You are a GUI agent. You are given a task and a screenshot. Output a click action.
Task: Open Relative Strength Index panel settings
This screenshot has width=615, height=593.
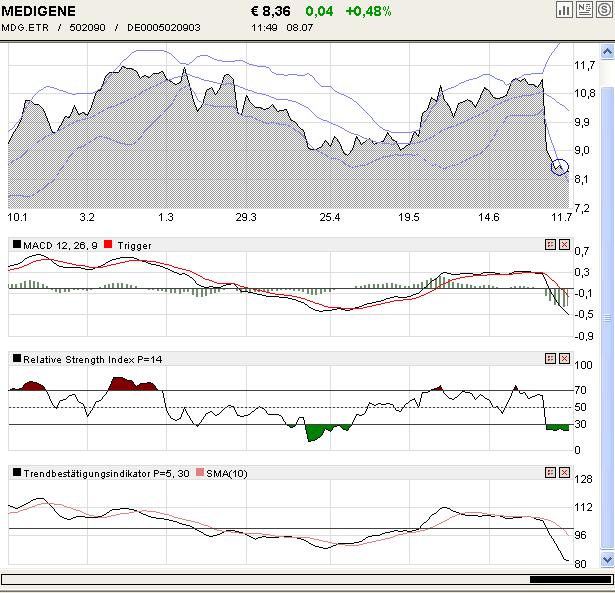[x=550, y=358]
